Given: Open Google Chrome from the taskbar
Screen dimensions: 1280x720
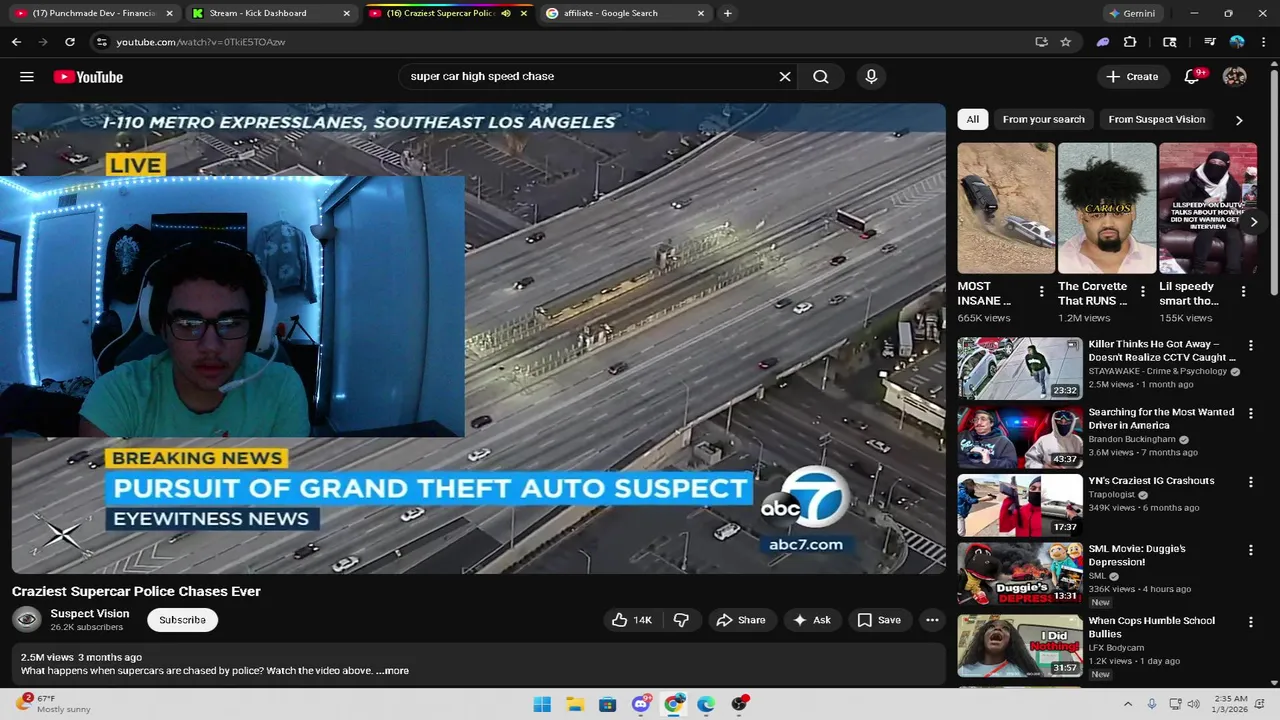Looking at the screenshot, I should point(673,704).
